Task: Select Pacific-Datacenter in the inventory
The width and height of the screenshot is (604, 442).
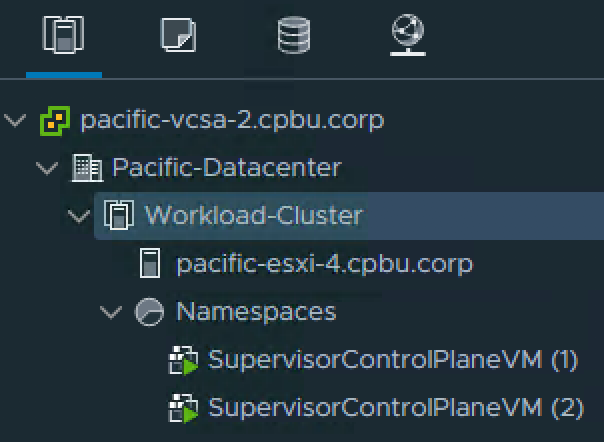Action: tap(226, 168)
